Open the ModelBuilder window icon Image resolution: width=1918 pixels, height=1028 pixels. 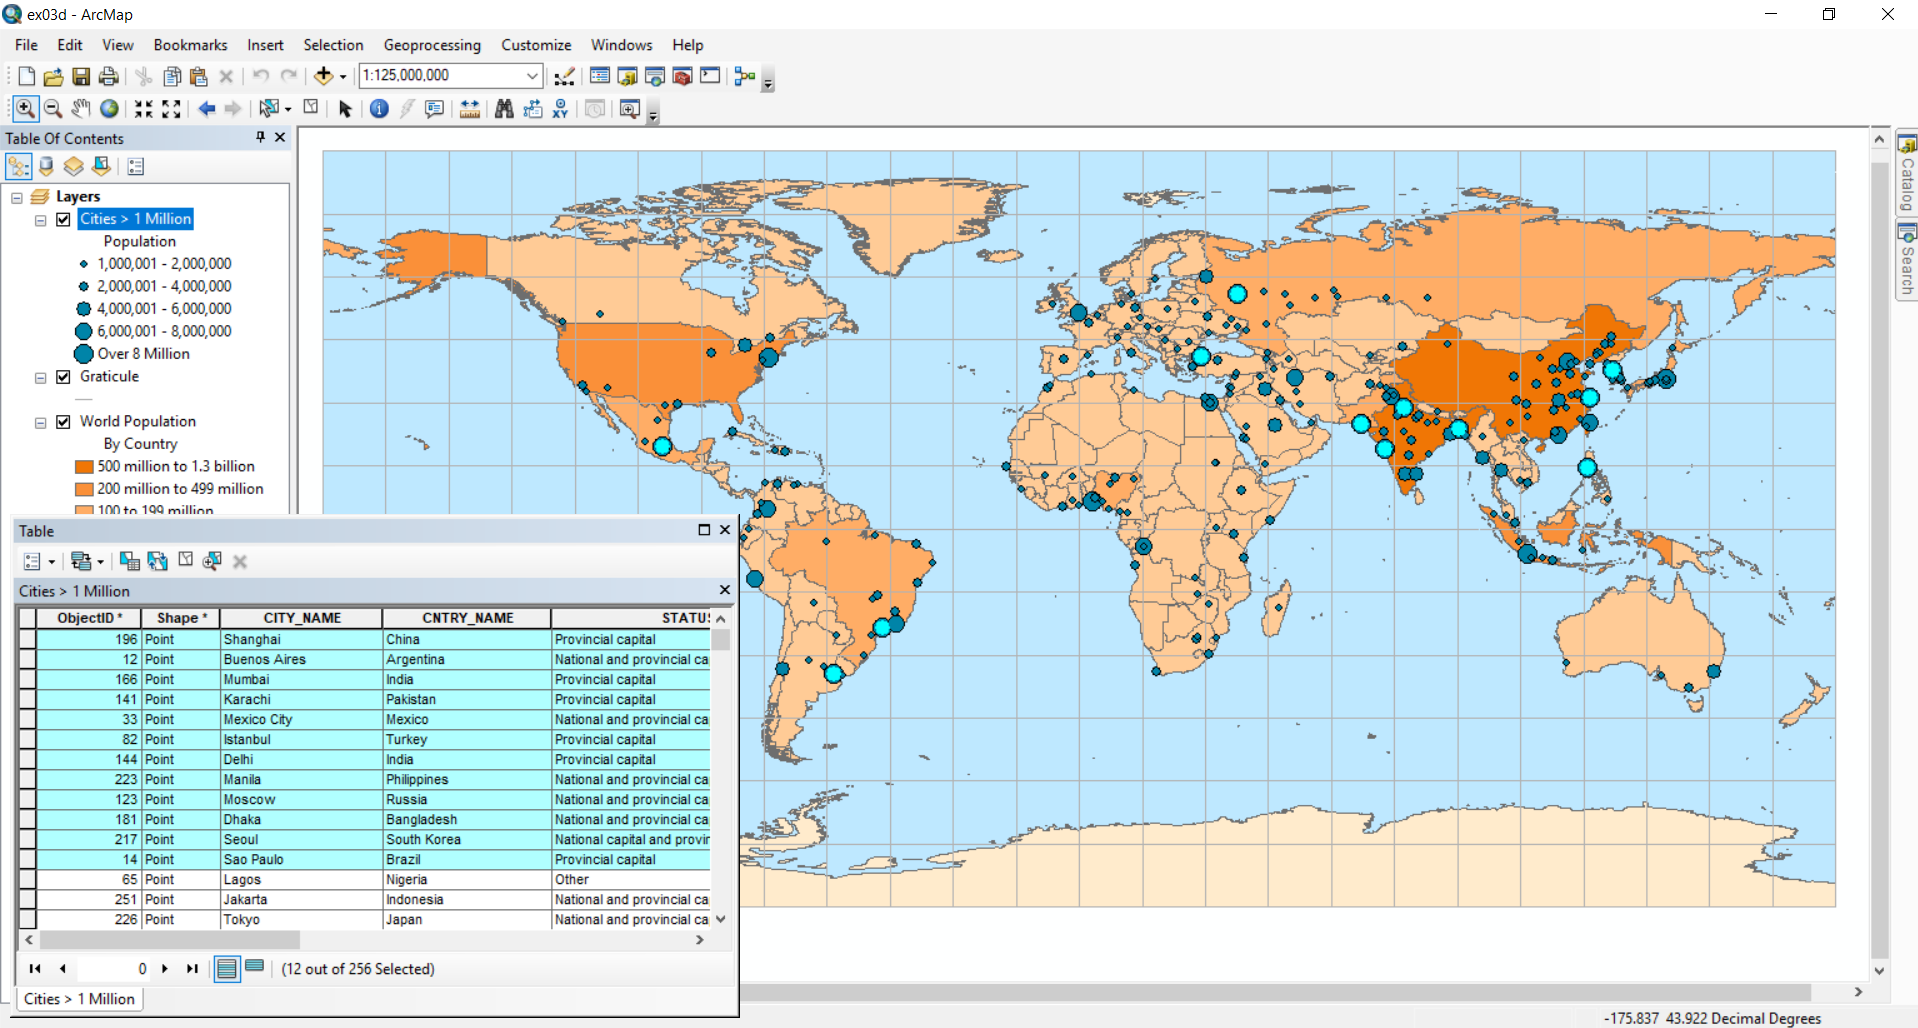[x=745, y=76]
